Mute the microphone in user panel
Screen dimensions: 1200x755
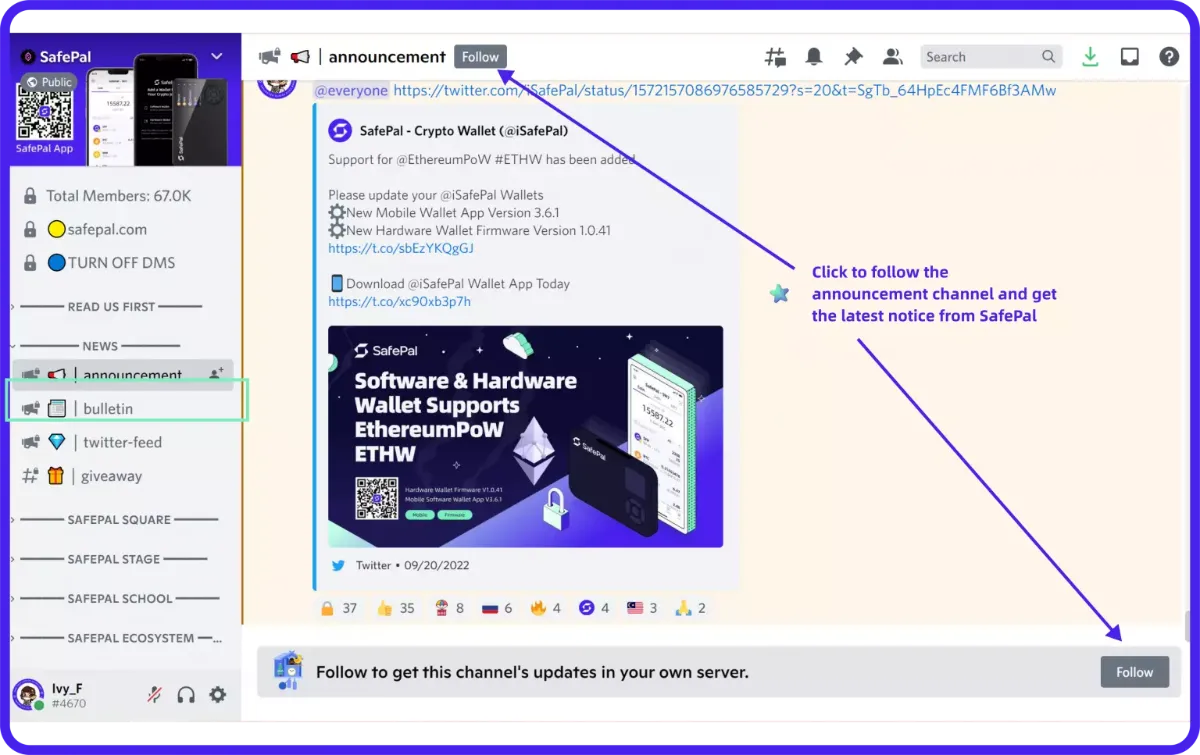coord(155,695)
